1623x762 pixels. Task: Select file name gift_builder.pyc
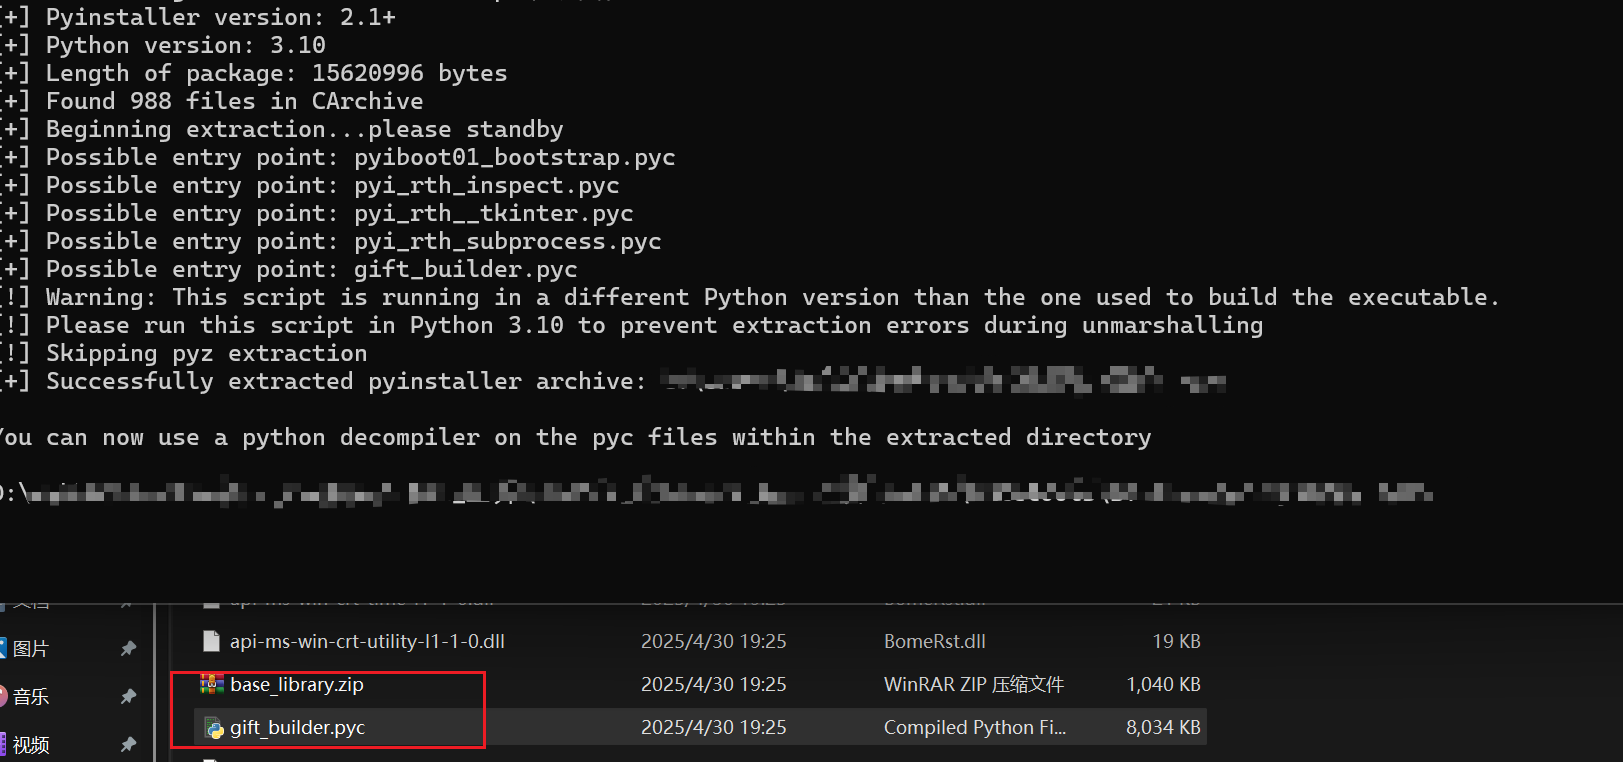(x=297, y=728)
